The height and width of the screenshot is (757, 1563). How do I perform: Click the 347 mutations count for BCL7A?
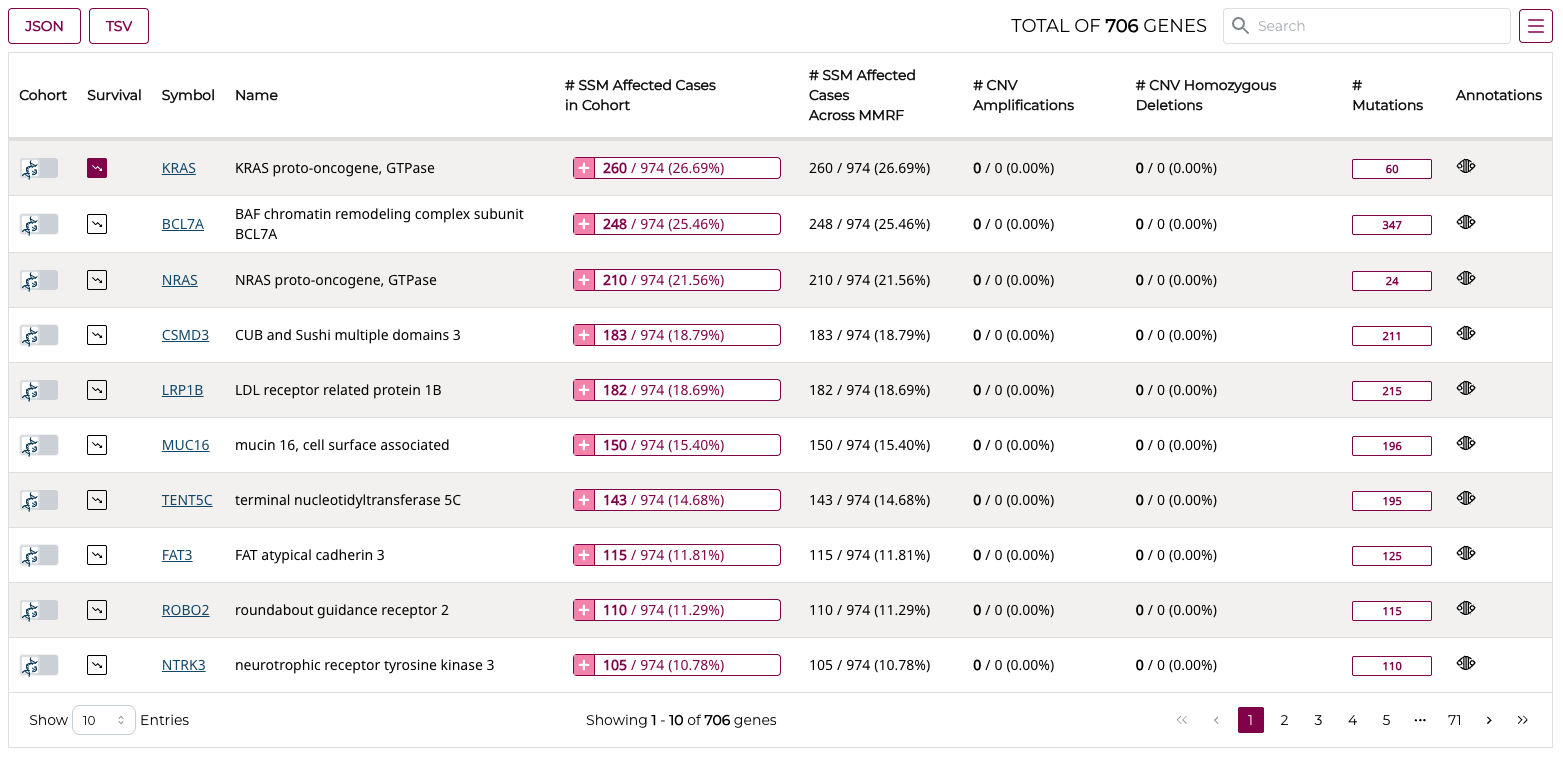(x=1391, y=225)
